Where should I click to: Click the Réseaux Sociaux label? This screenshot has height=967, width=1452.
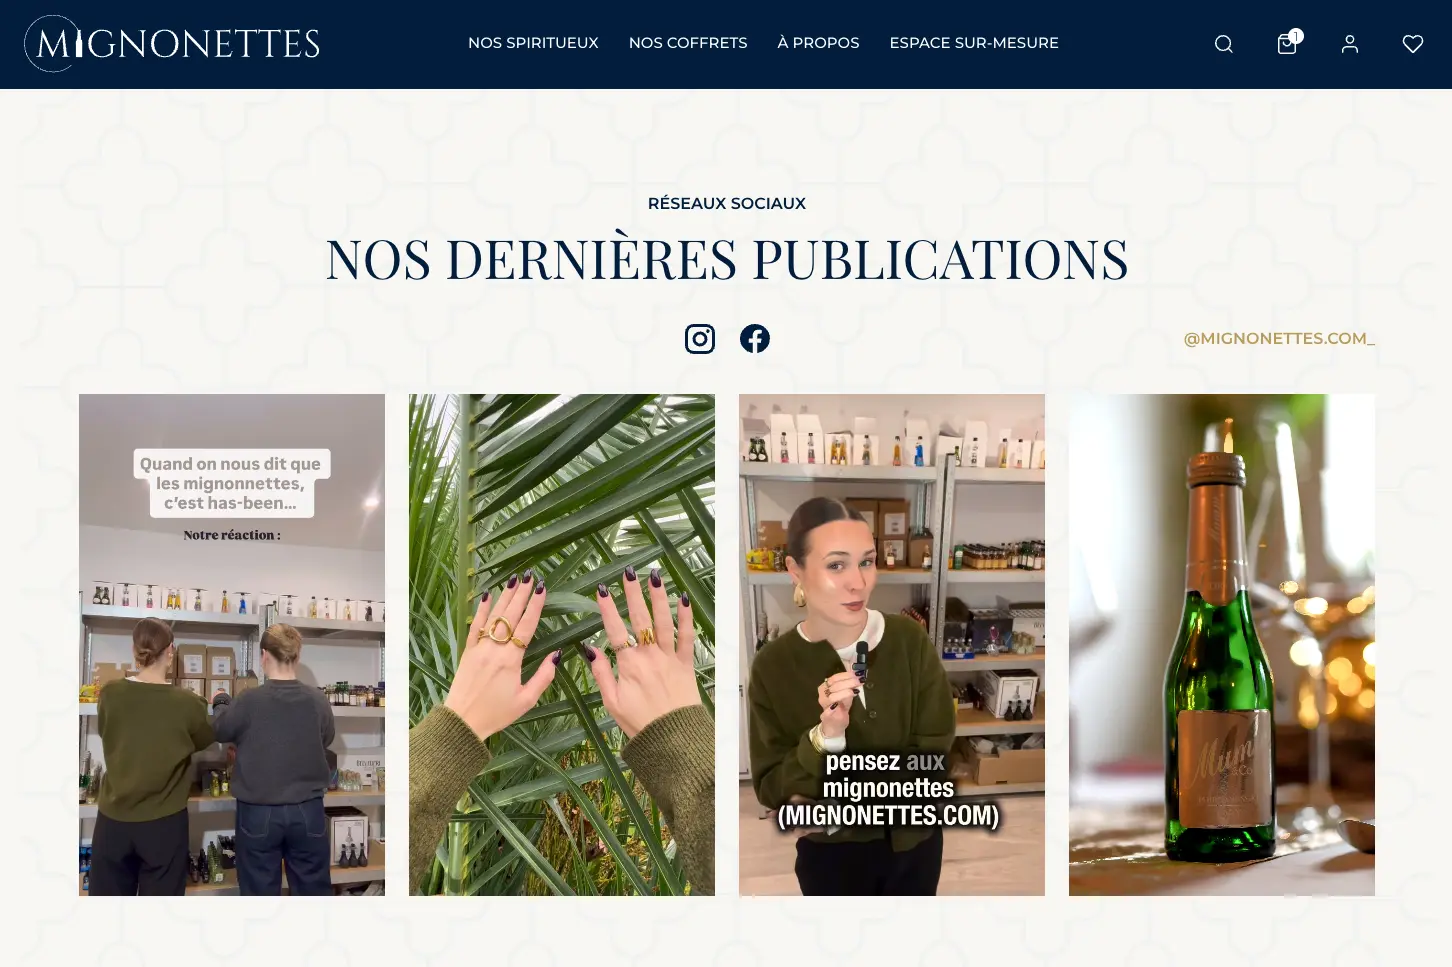pos(727,203)
